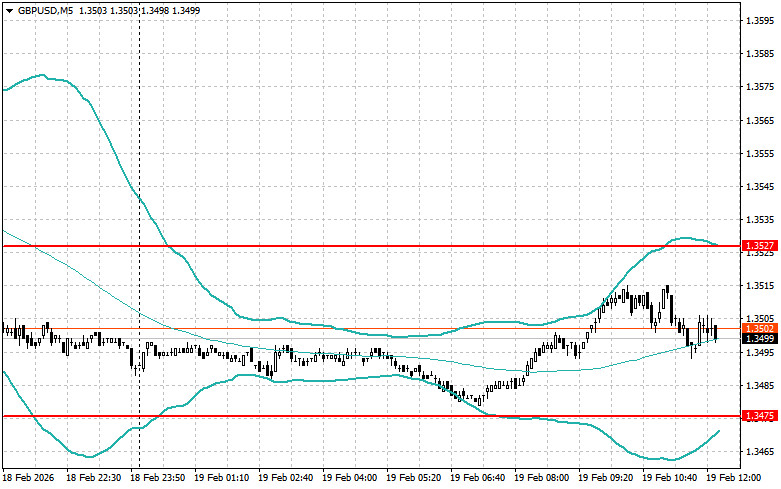Click the 1.3545 price scale value
Screen dimensions: 781x489
tap(760, 187)
